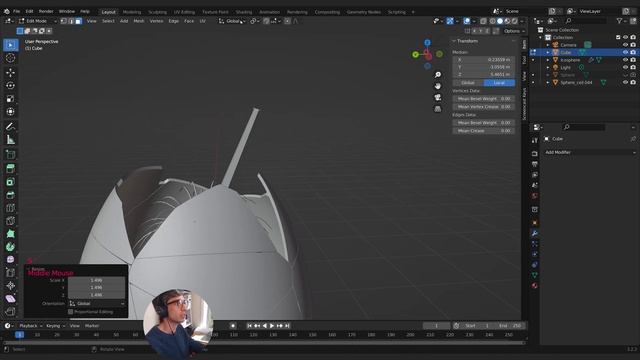Activate the Transform tool
The image size is (640, 360).
[11, 111]
